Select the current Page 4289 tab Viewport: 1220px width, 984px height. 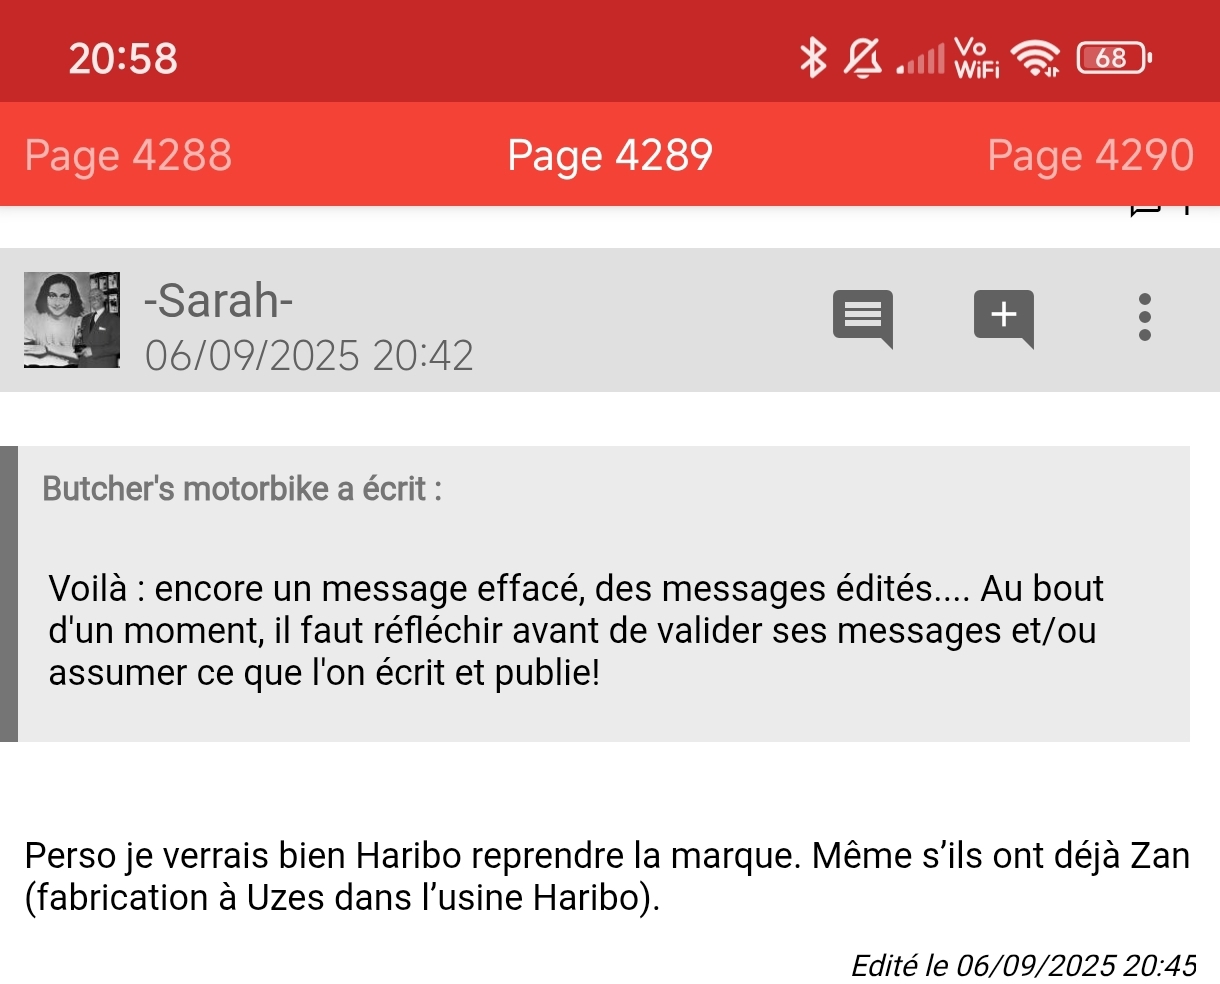point(610,155)
